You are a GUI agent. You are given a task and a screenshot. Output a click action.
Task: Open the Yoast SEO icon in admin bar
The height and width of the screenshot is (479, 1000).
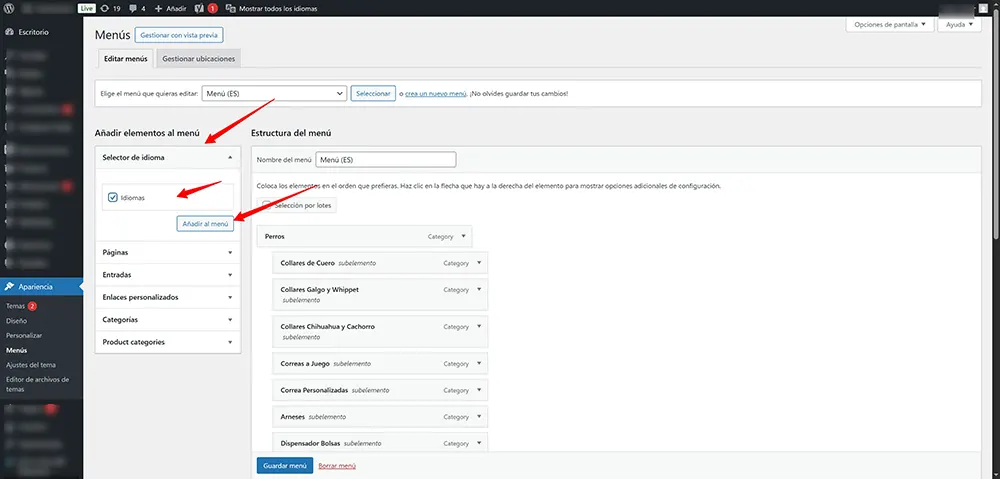pos(199,8)
